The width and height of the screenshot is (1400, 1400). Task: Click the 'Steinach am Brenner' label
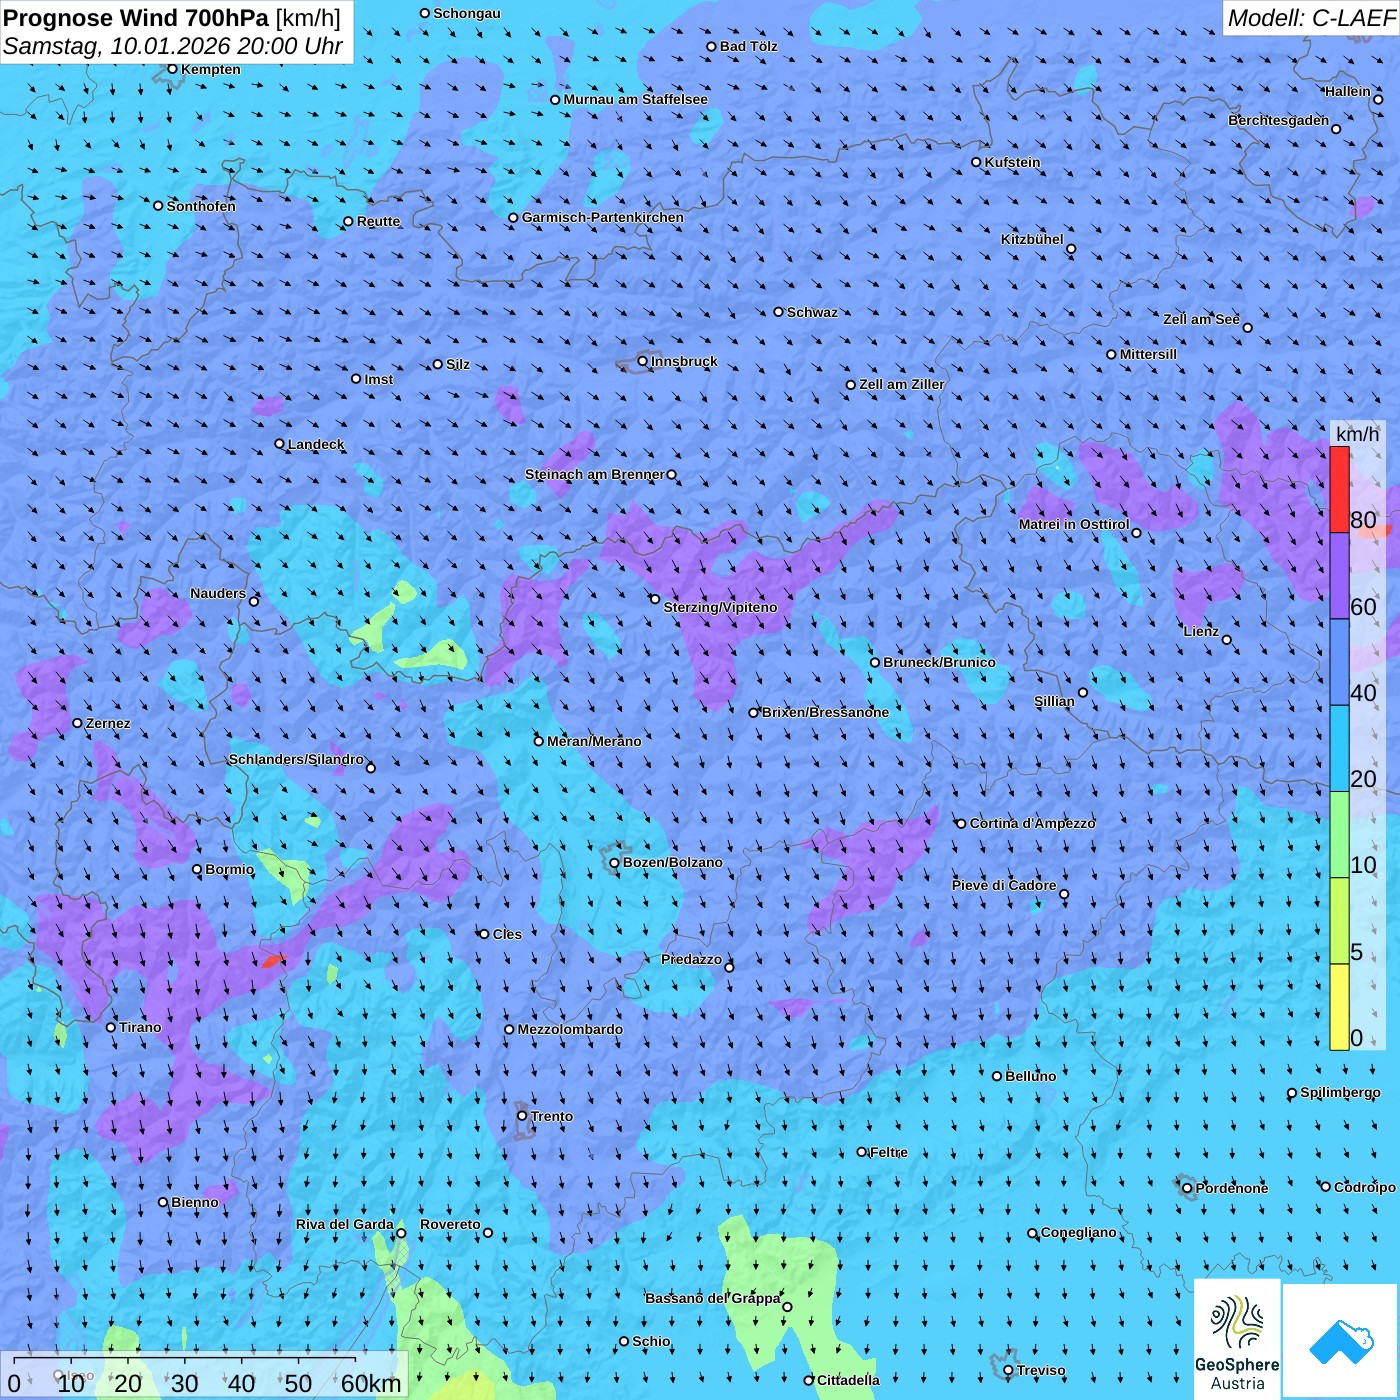click(x=595, y=474)
